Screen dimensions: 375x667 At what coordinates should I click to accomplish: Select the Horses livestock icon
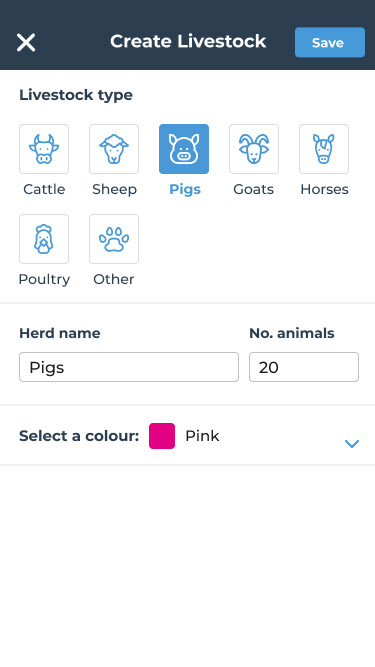pos(324,149)
